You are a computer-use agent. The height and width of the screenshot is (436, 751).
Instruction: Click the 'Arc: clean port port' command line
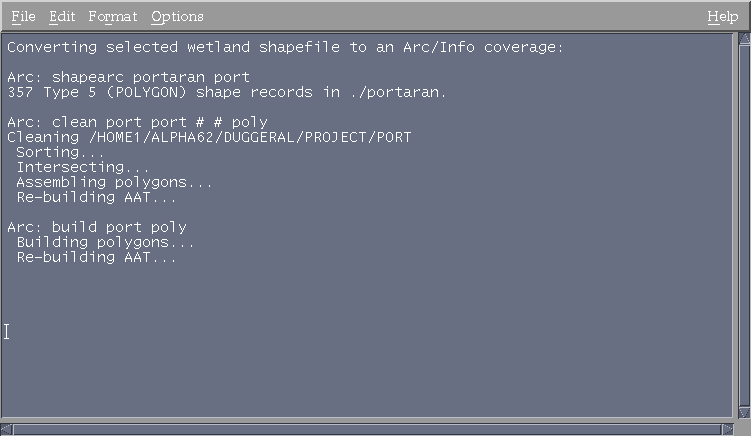click(x=137, y=122)
